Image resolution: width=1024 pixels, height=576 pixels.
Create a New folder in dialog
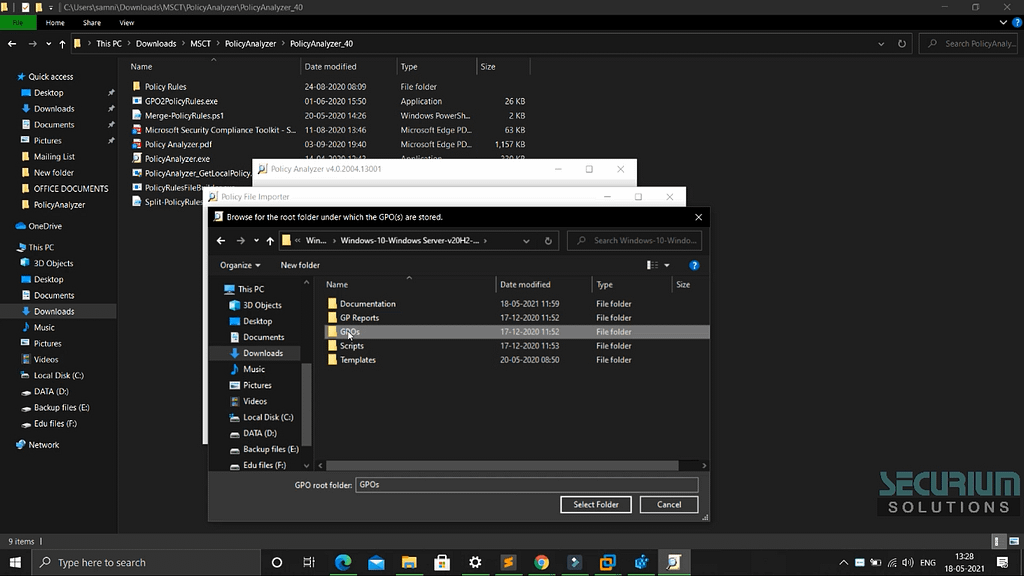tap(300, 265)
